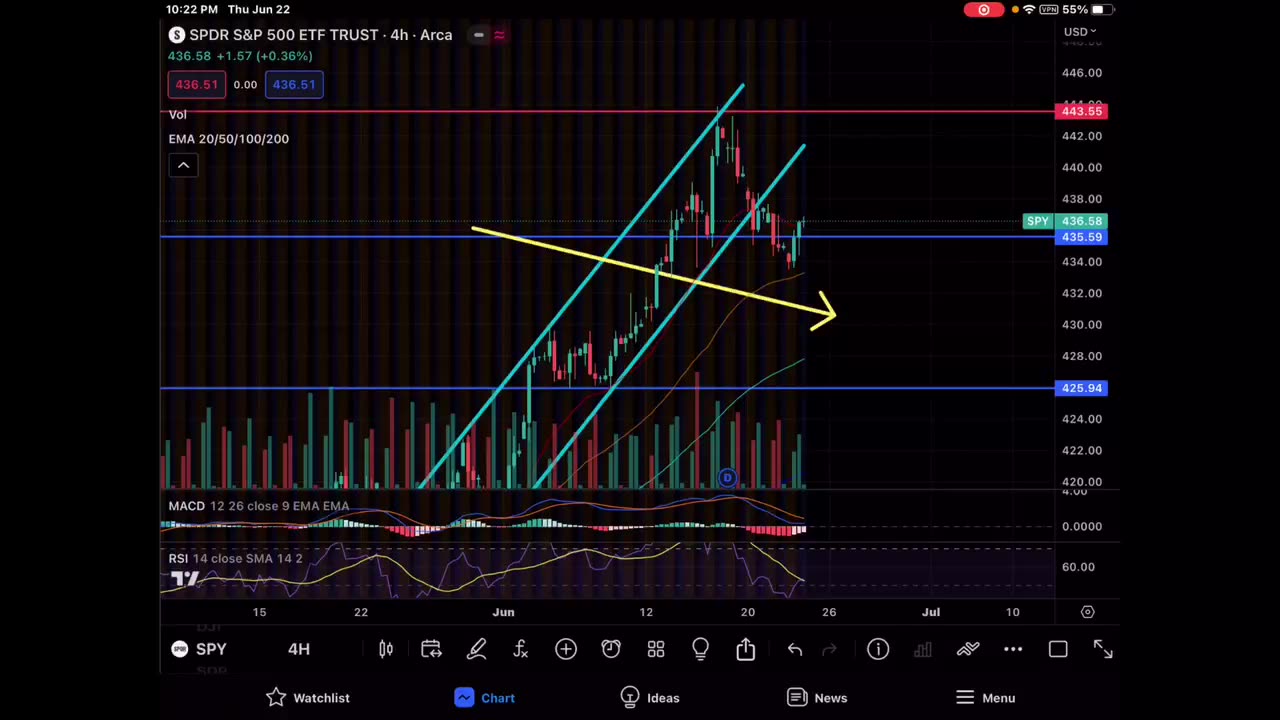The width and height of the screenshot is (1280, 720).
Task: Tap the blue D dividend marker
Action: (727, 478)
